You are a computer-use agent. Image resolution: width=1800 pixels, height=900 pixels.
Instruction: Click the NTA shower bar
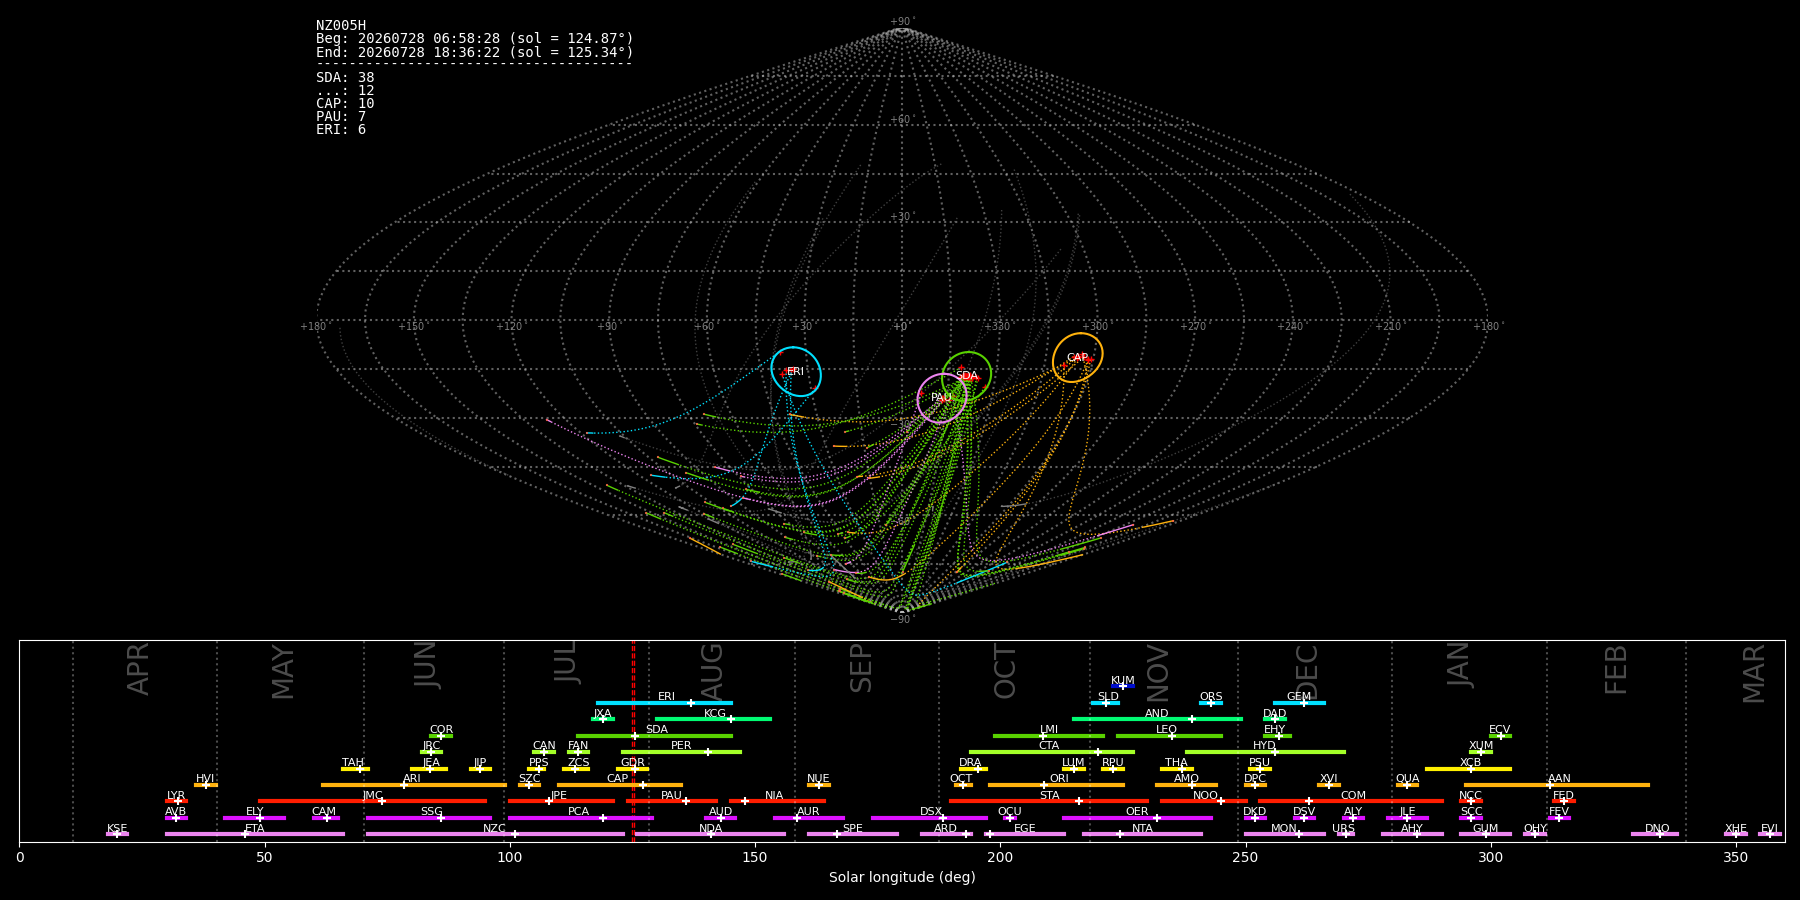[x=1142, y=834]
